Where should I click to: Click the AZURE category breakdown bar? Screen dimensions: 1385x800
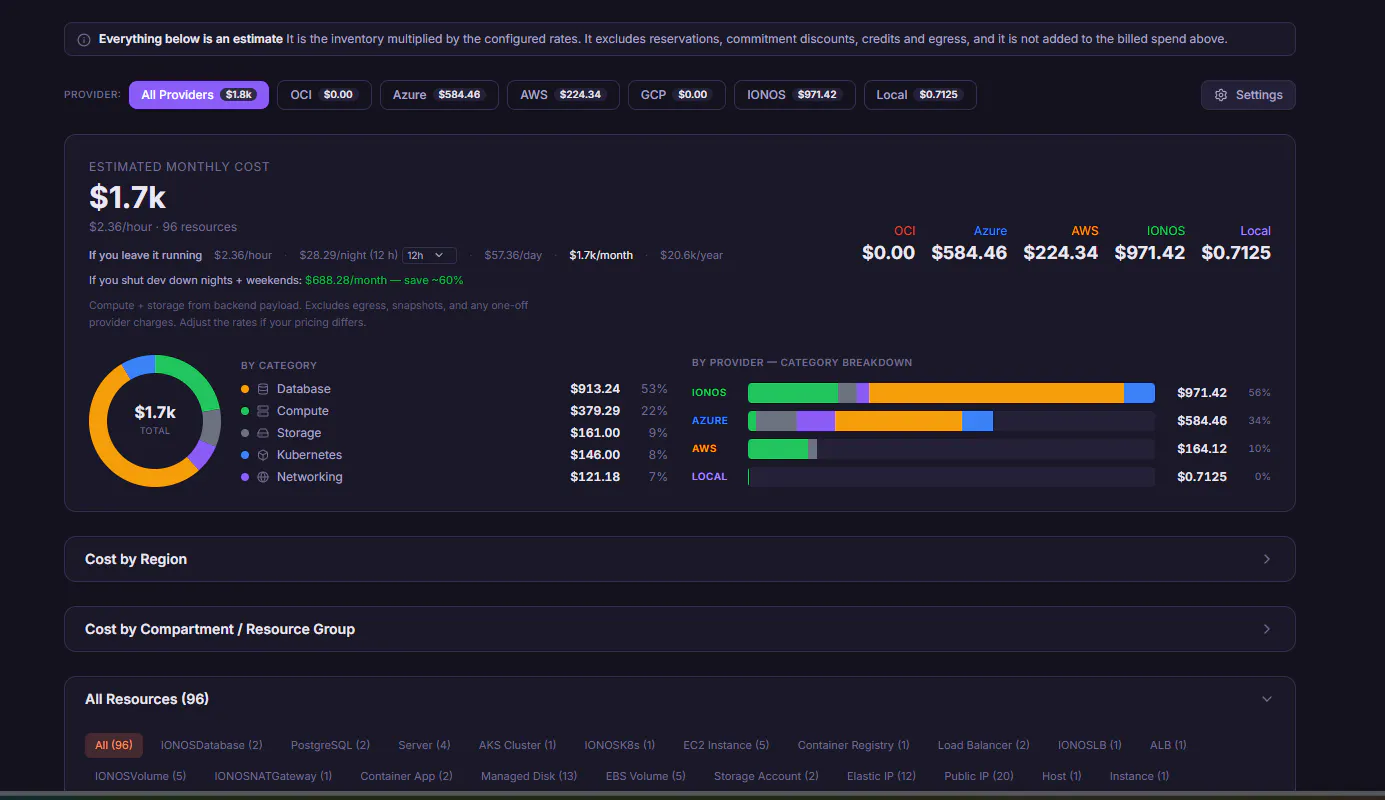pos(951,421)
